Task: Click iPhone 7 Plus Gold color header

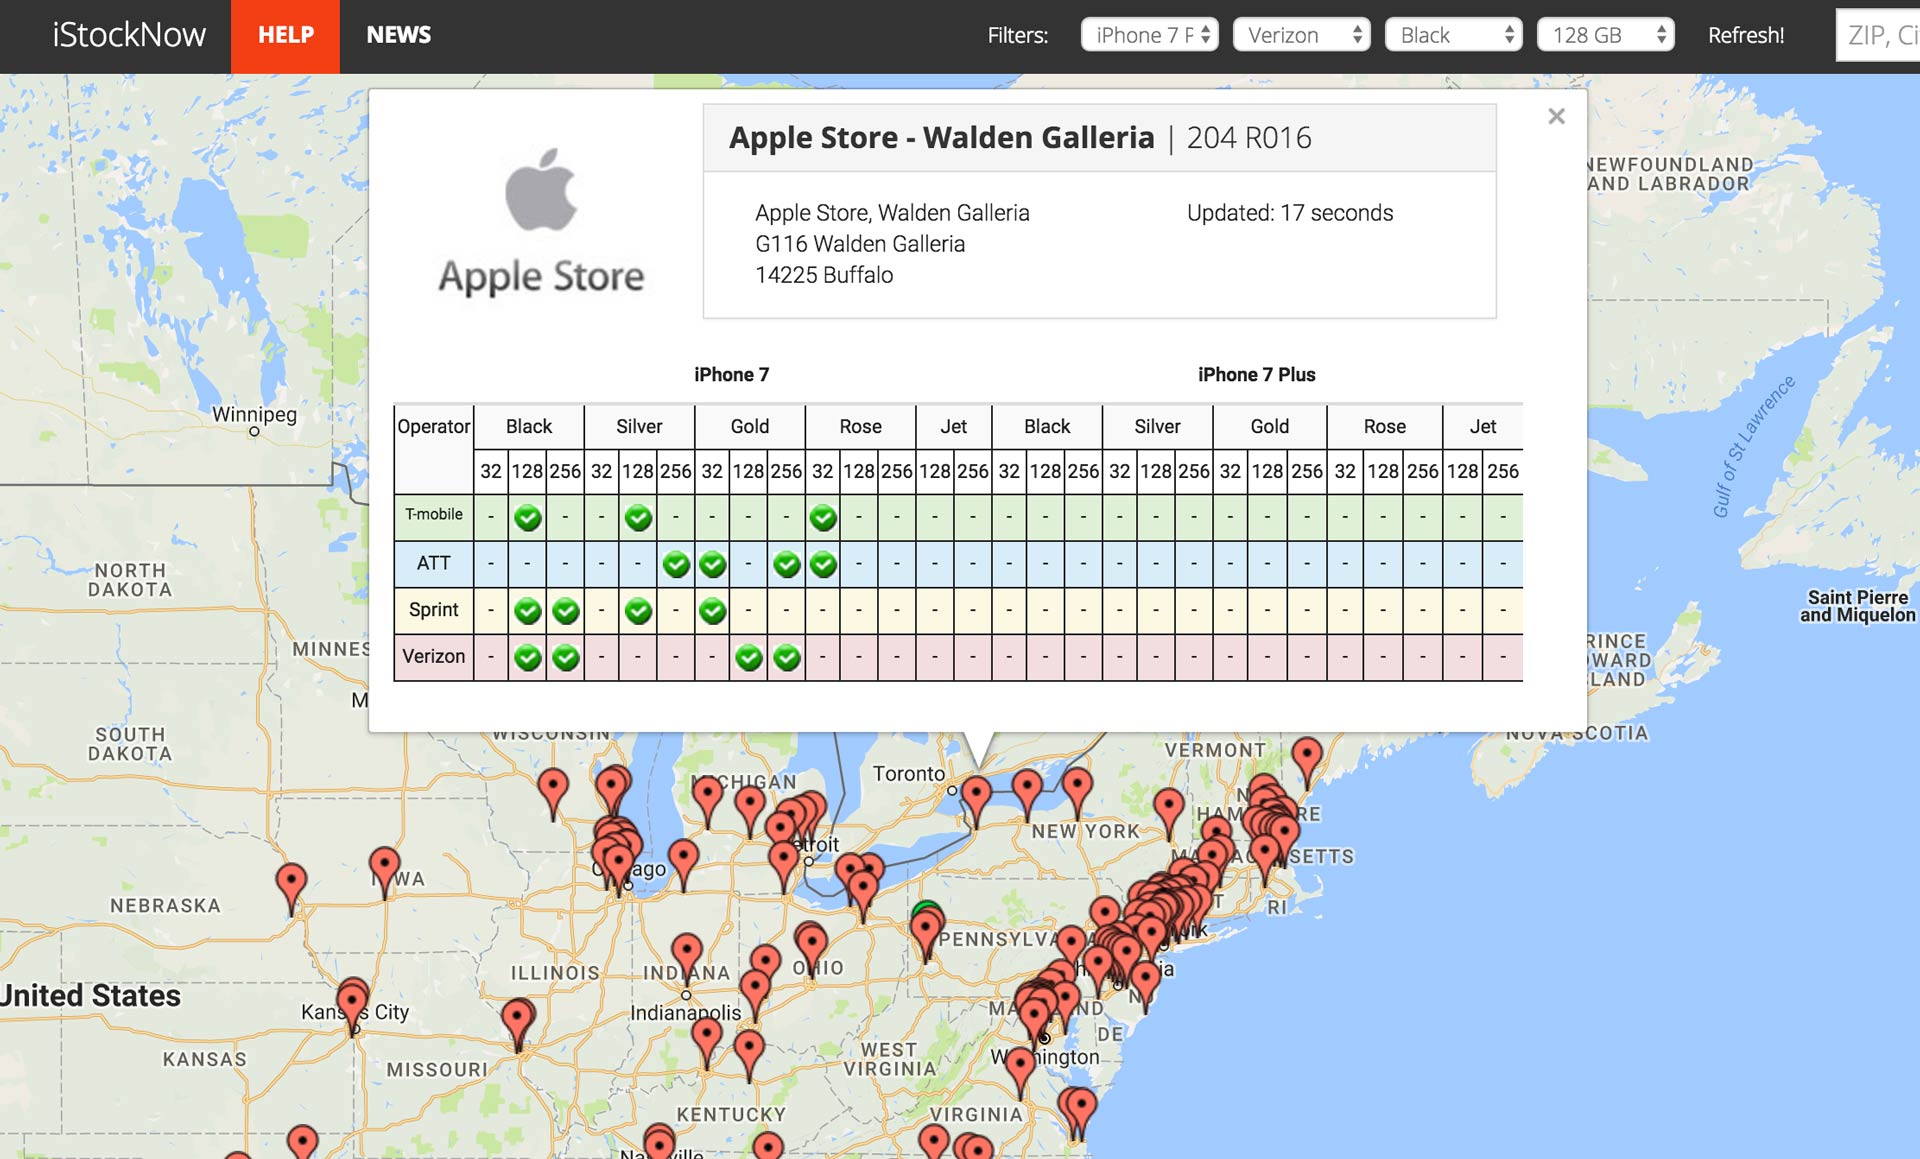Action: [1269, 426]
